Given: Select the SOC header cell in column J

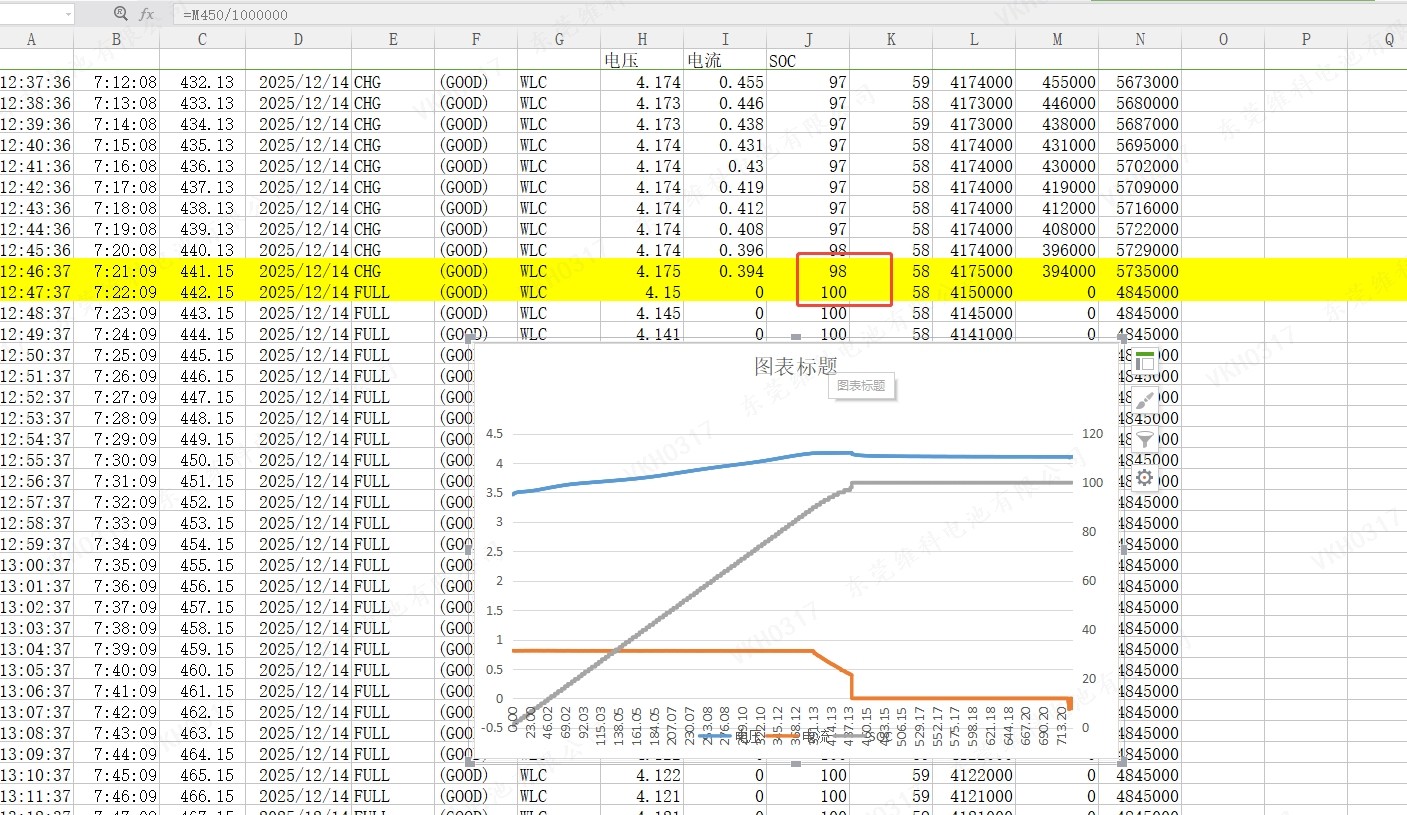Looking at the screenshot, I should (808, 61).
